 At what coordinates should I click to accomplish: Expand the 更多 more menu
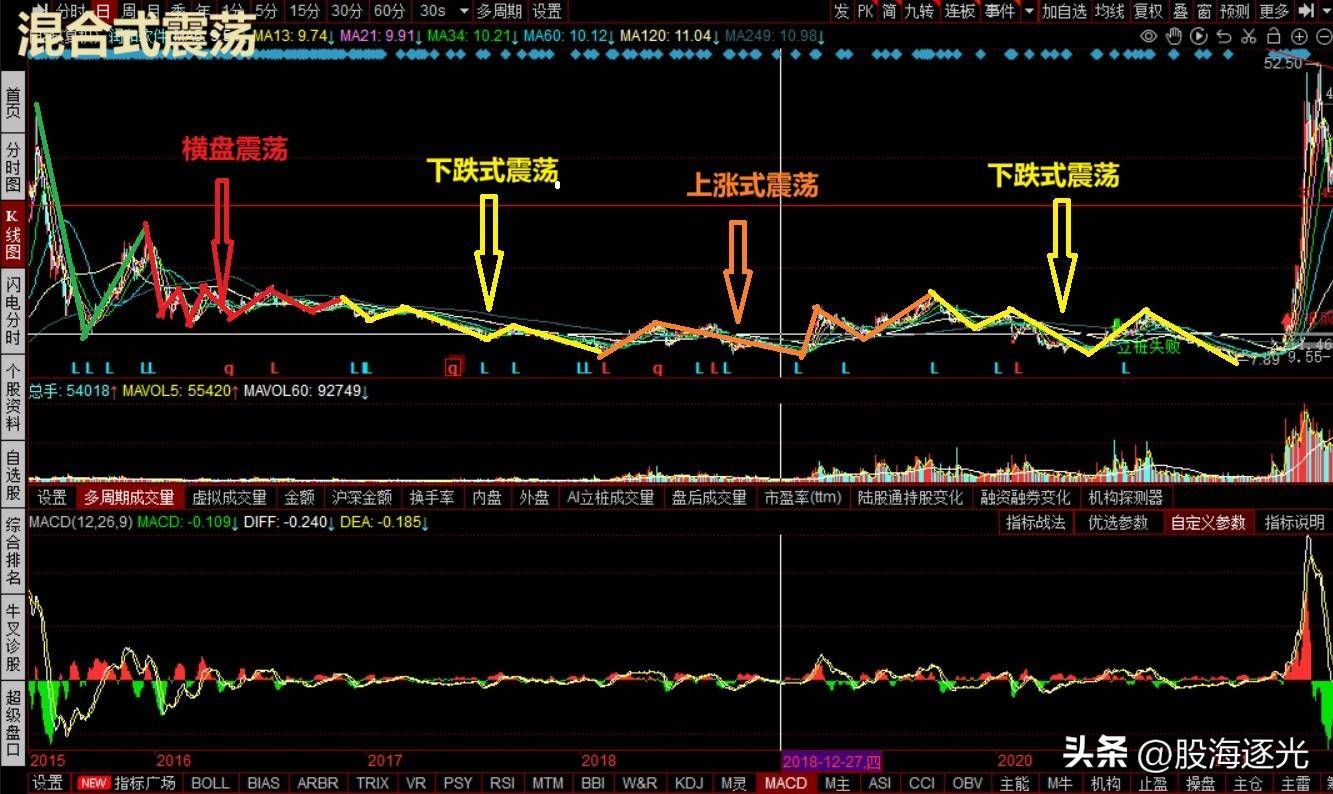point(1275,11)
